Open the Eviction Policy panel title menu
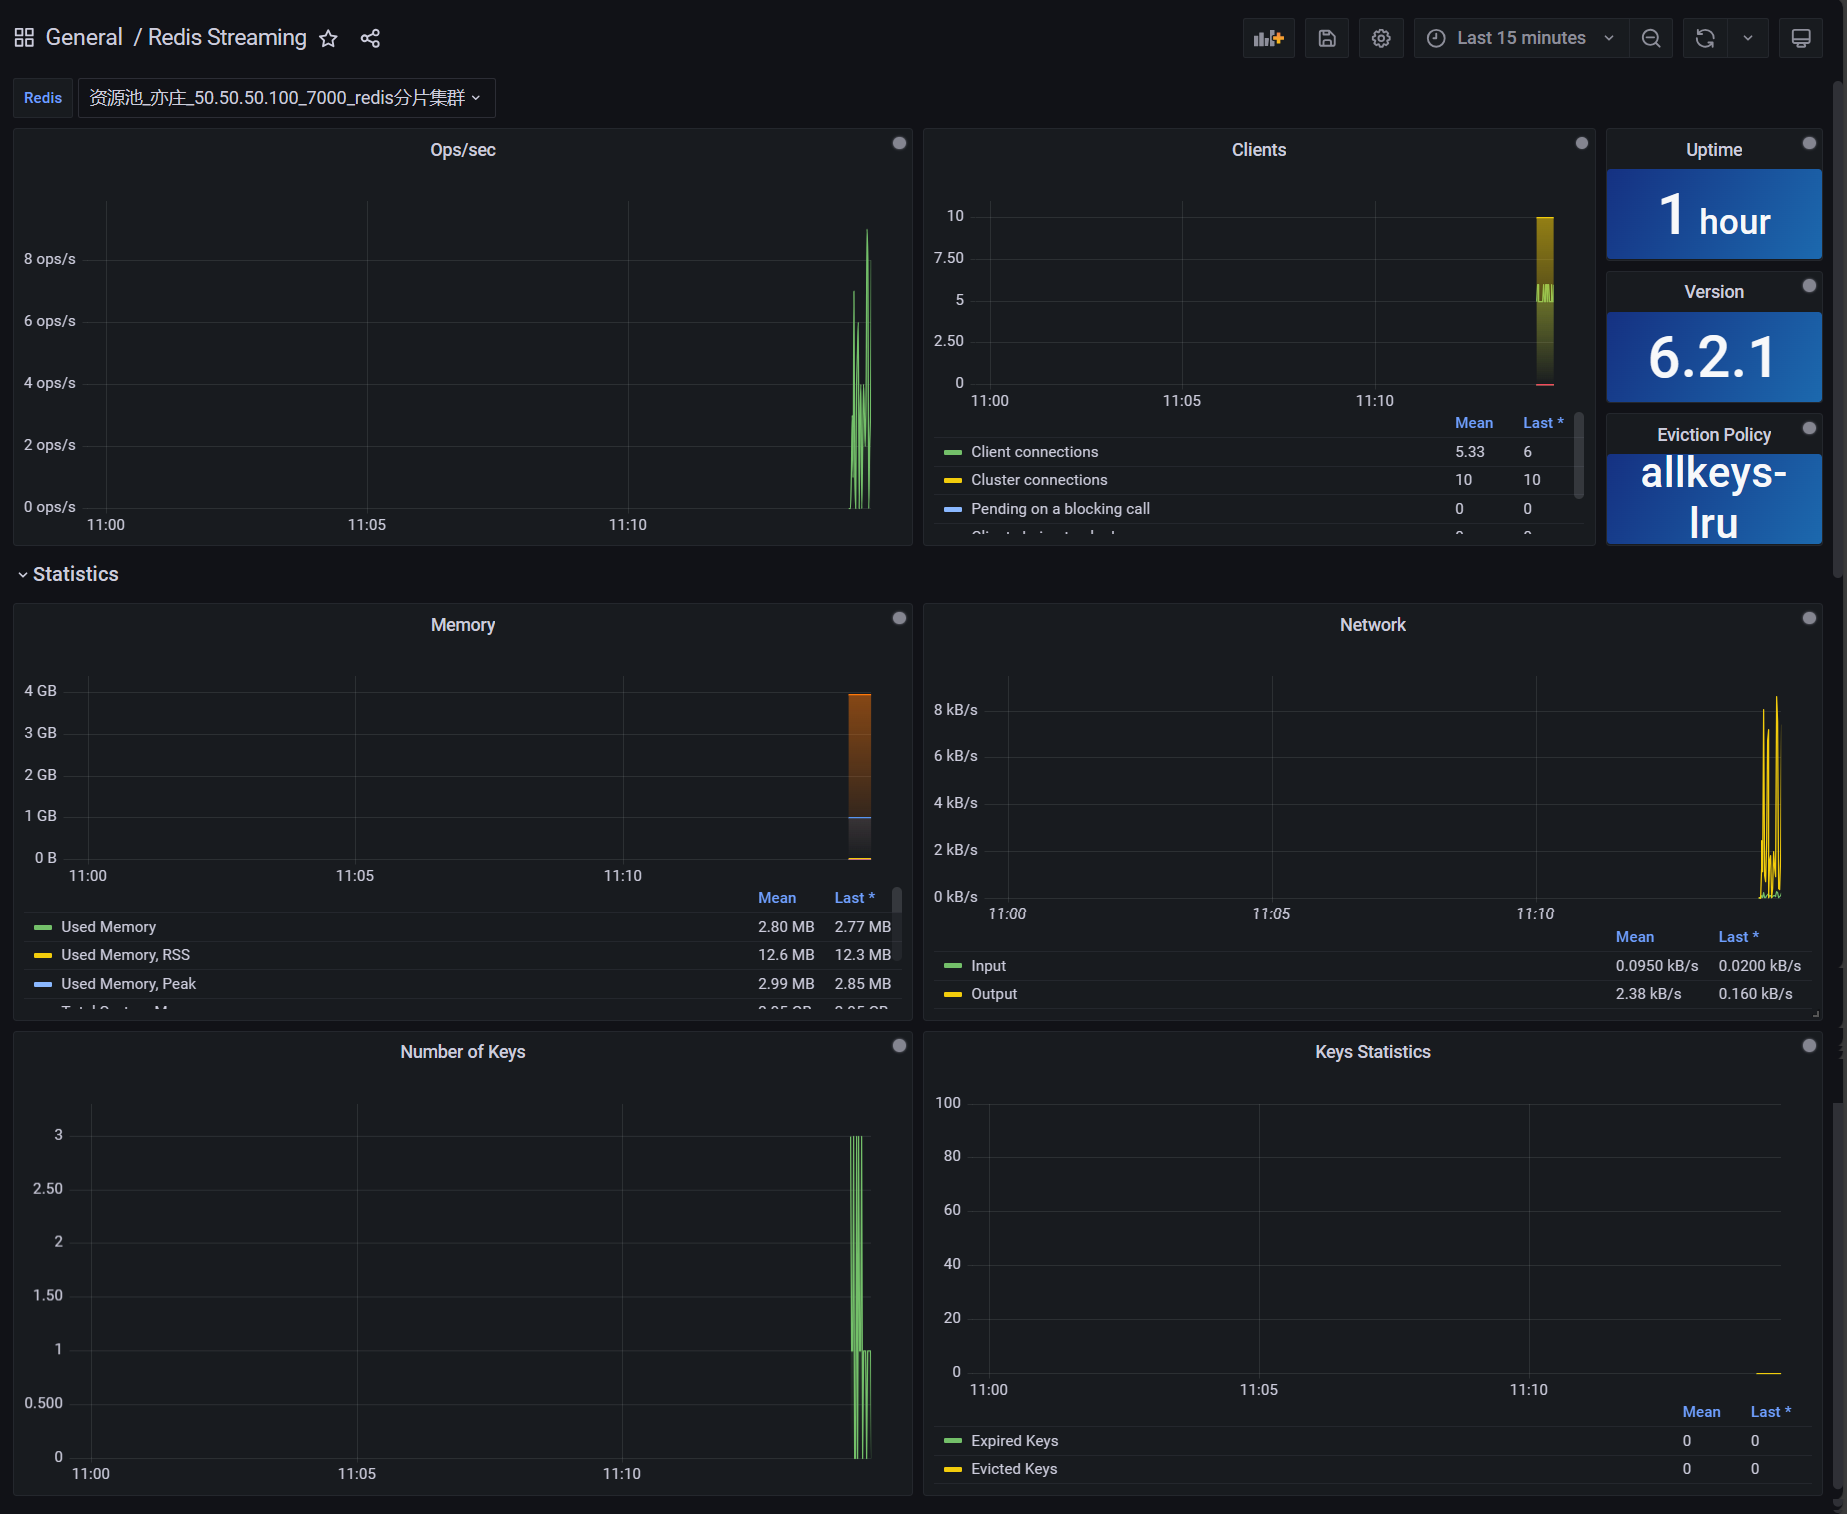 click(x=1713, y=435)
